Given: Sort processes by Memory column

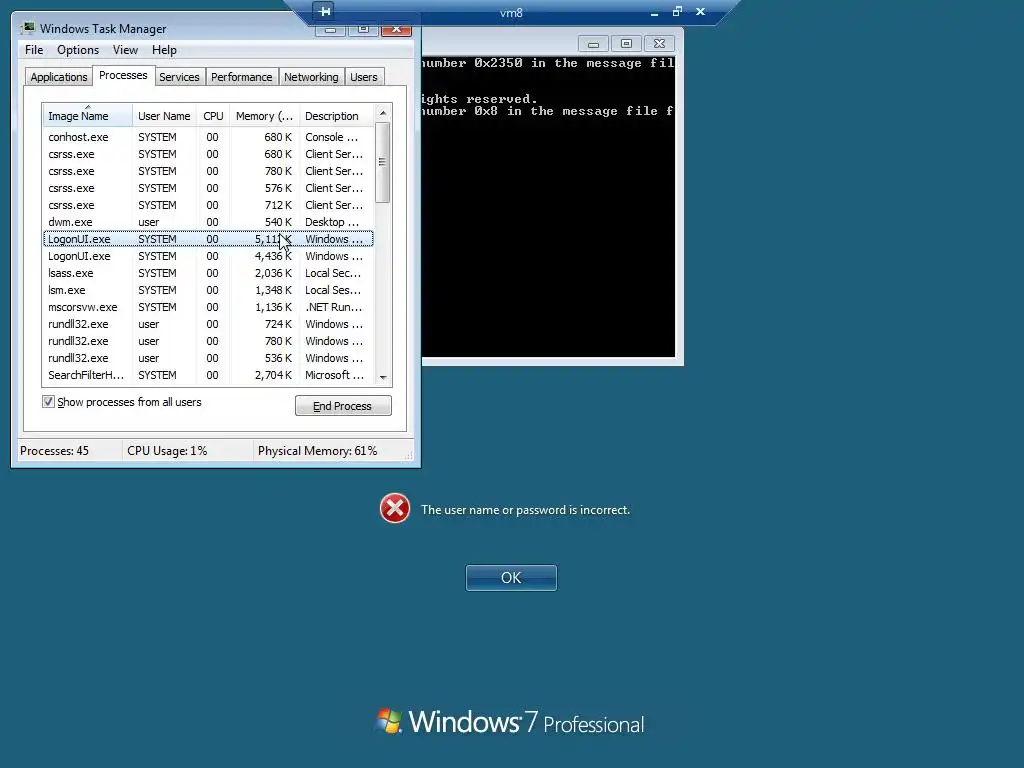Looking at the screenshot, I should point(264,116).
